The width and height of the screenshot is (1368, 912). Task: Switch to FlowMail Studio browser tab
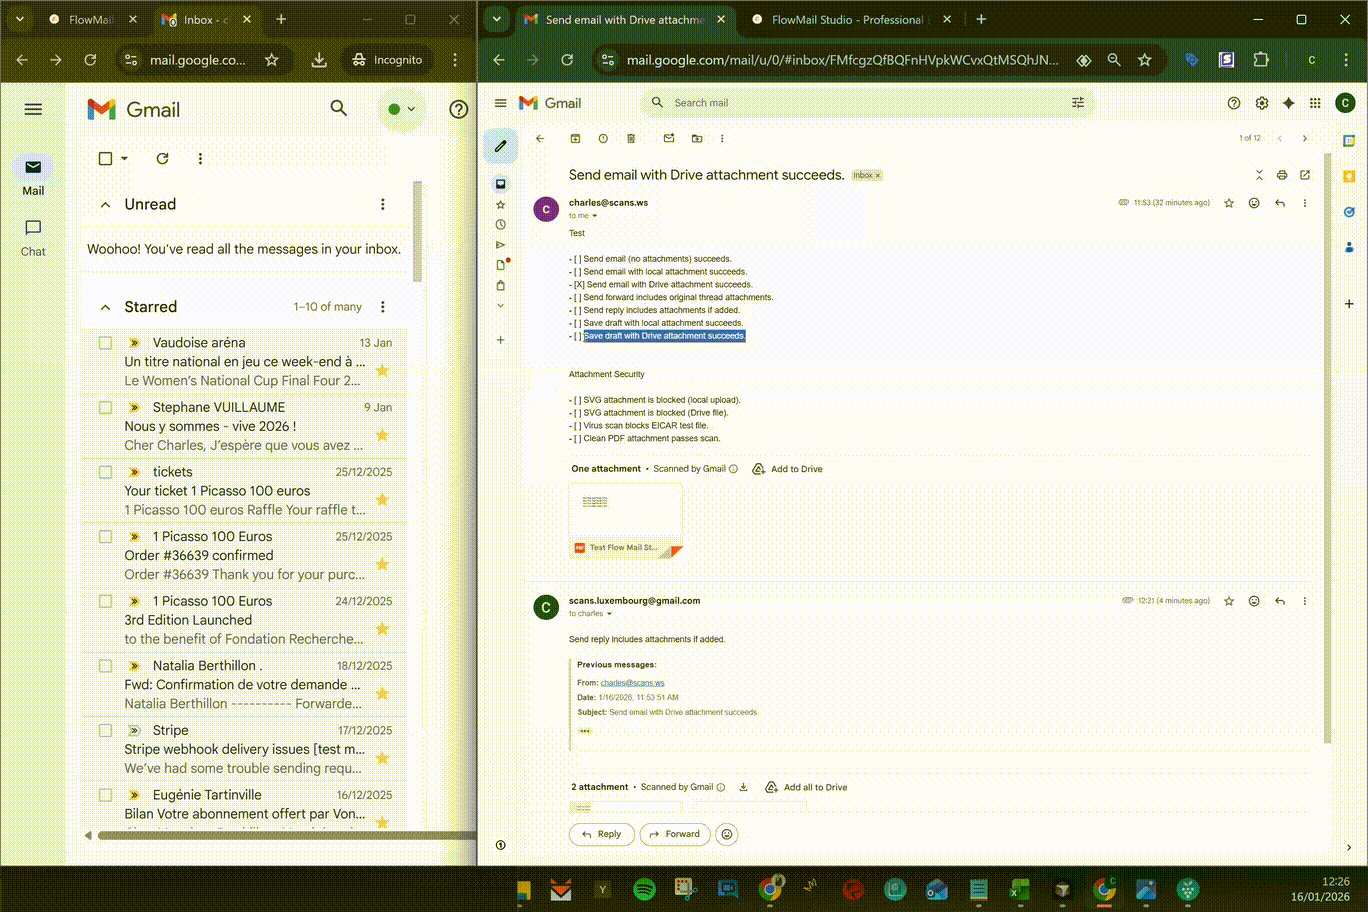tap(846, 19)
